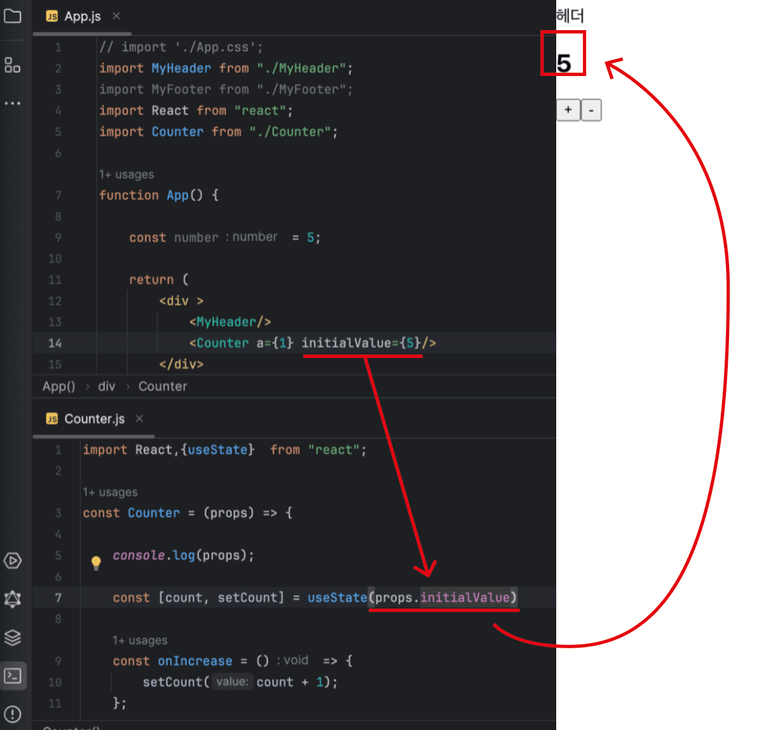Place cursor on initialValue in Counter.js line 7
Screen dimensions: 768x730
[465, 598]
